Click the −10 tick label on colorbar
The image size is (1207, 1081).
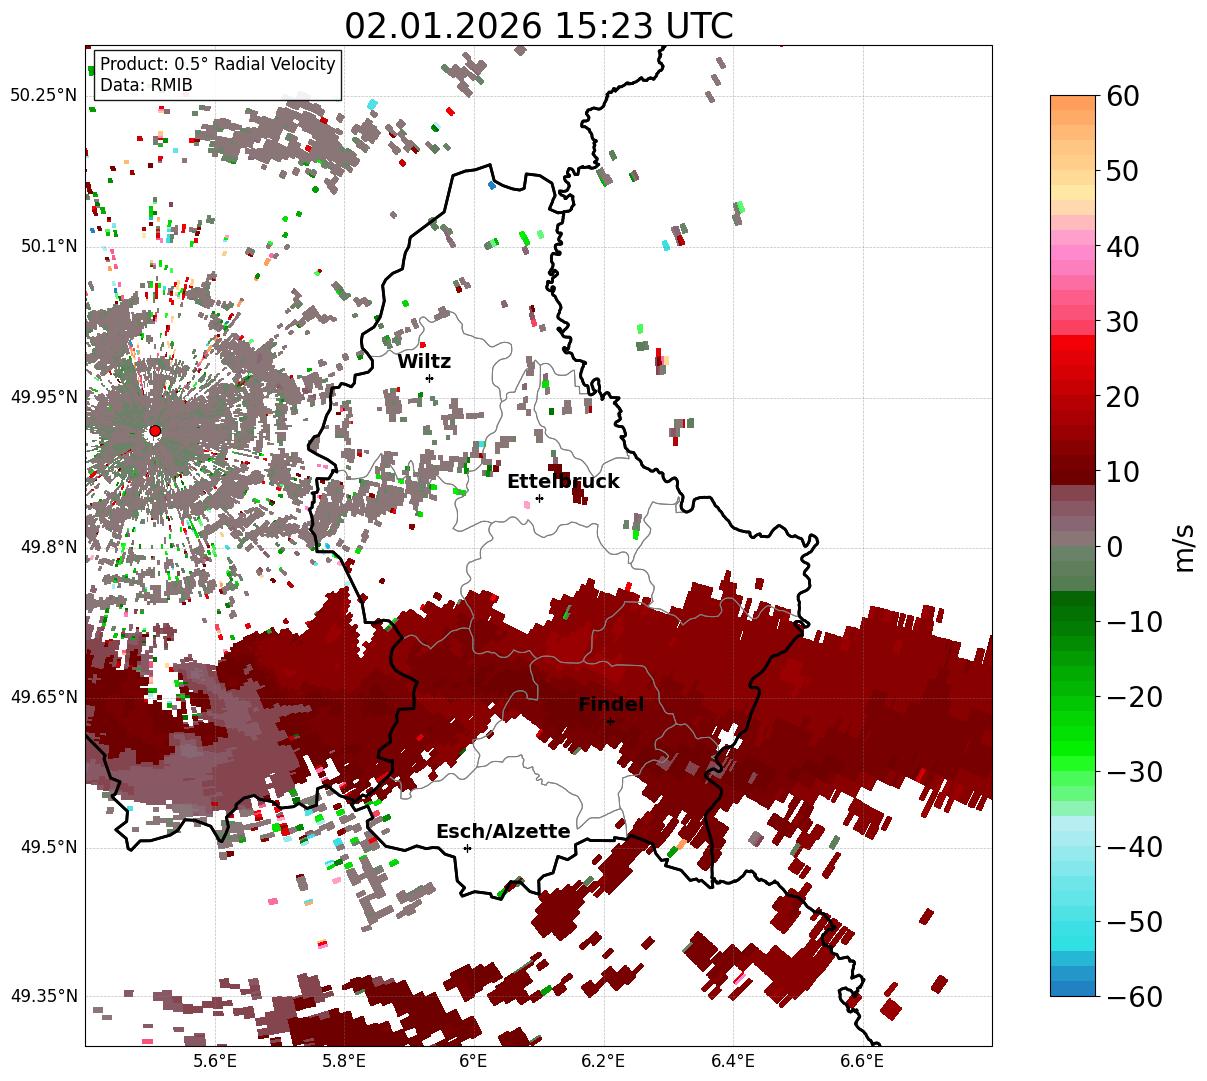coord(1134,622)
